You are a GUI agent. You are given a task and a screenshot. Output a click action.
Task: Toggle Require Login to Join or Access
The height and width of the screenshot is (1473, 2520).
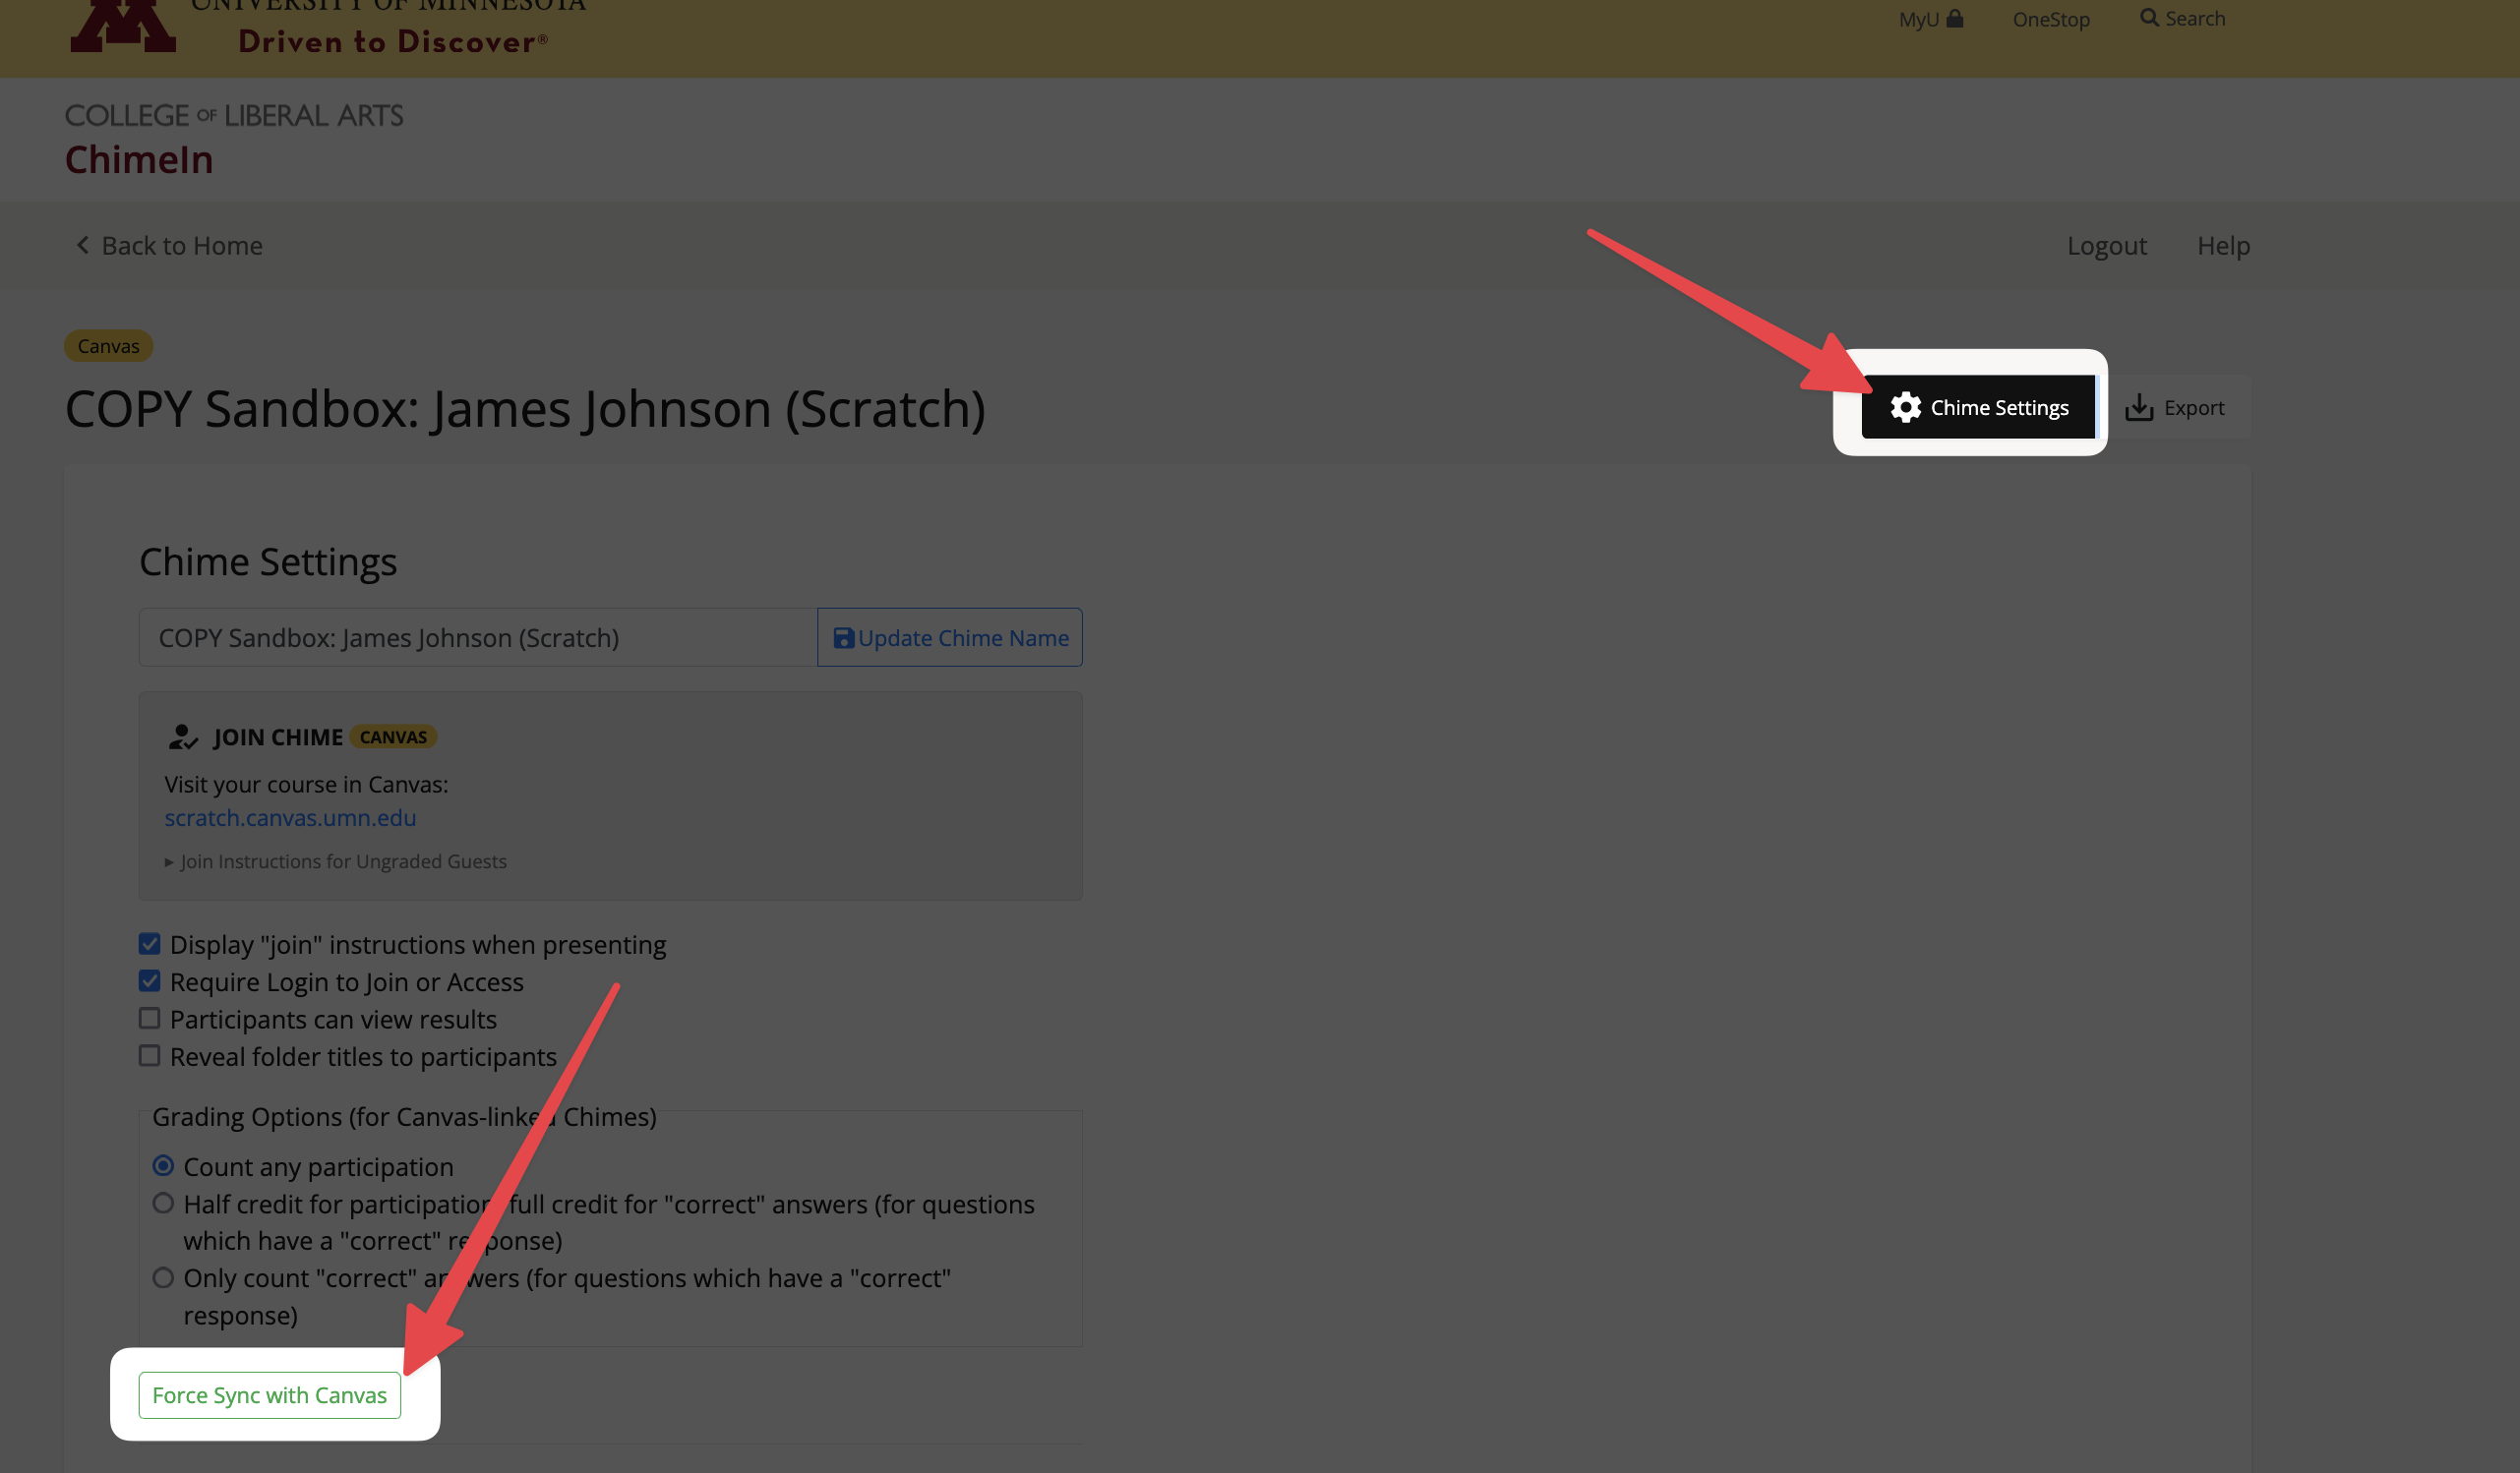150,981
